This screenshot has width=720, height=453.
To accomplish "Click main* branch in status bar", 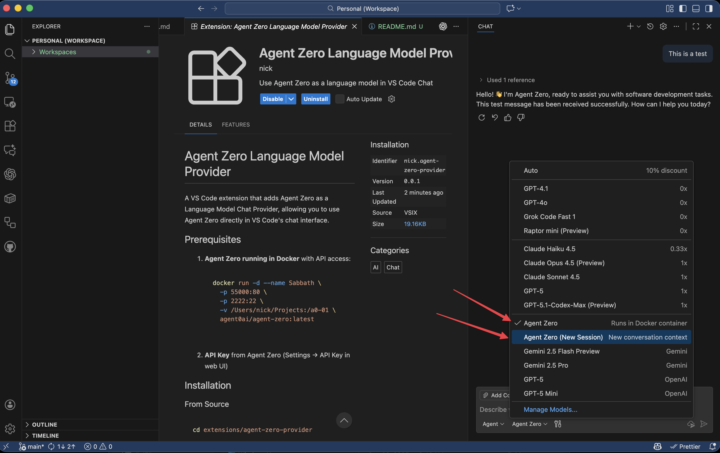I will click(32, 446).
